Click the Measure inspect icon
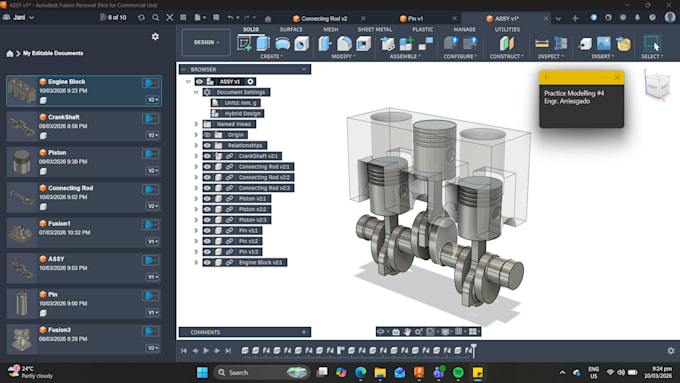 [542, 43]
